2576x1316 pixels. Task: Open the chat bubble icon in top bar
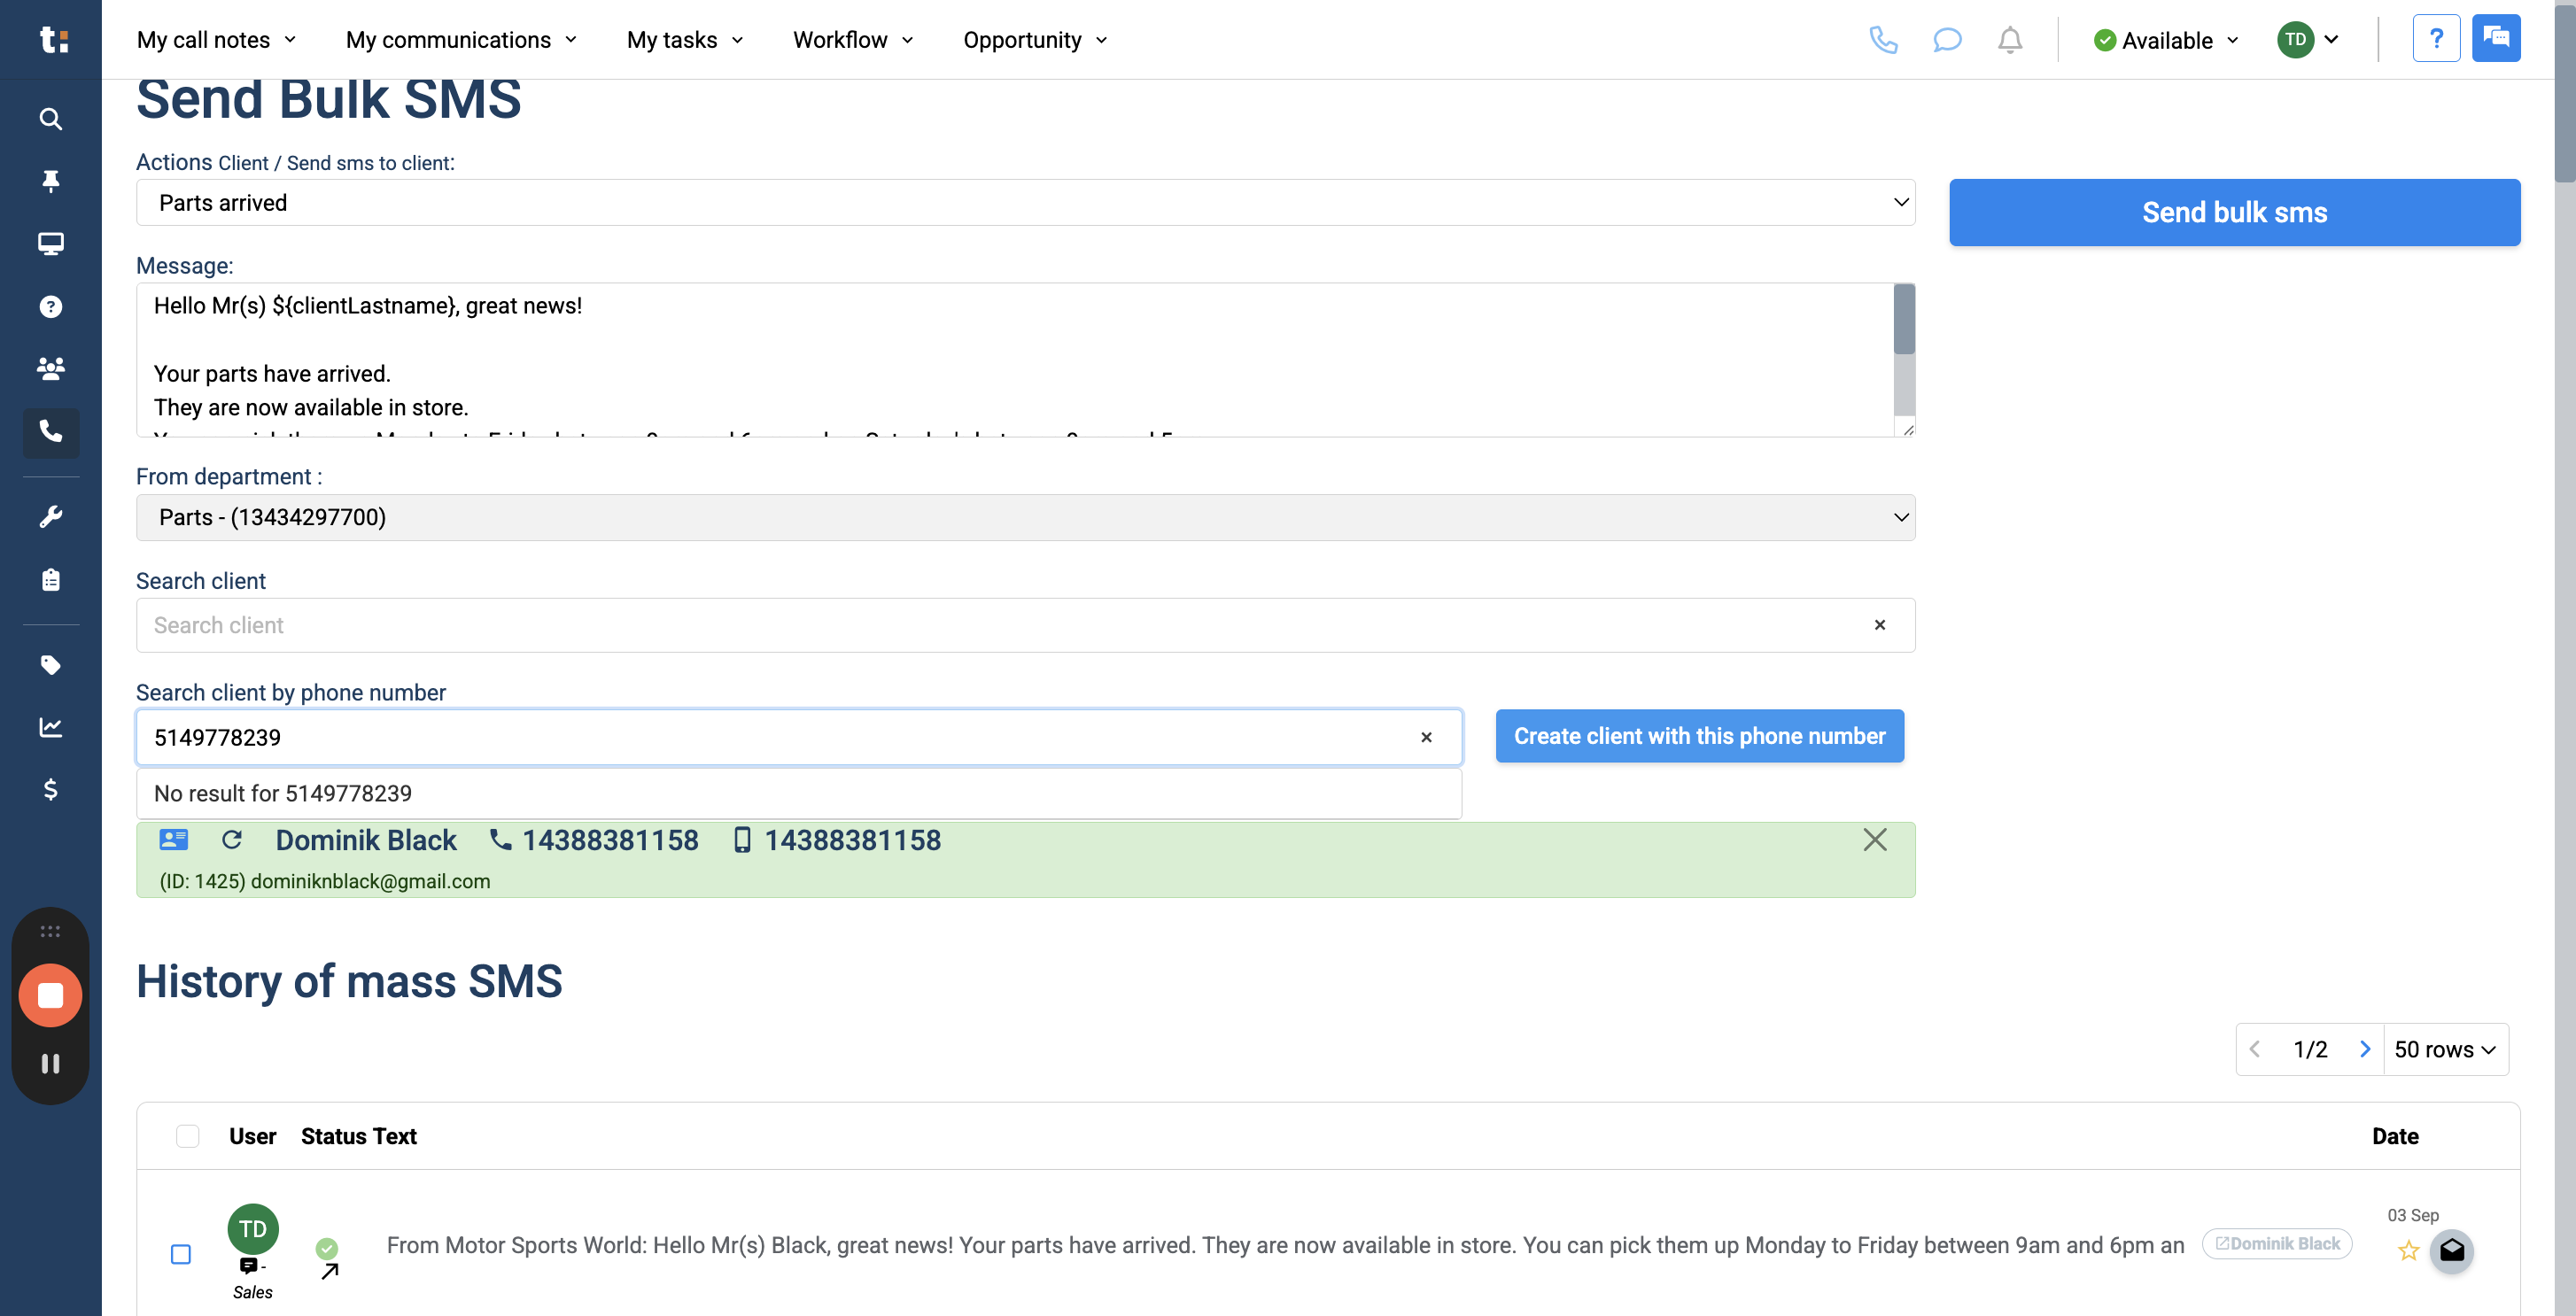[x=1946, y=40]
